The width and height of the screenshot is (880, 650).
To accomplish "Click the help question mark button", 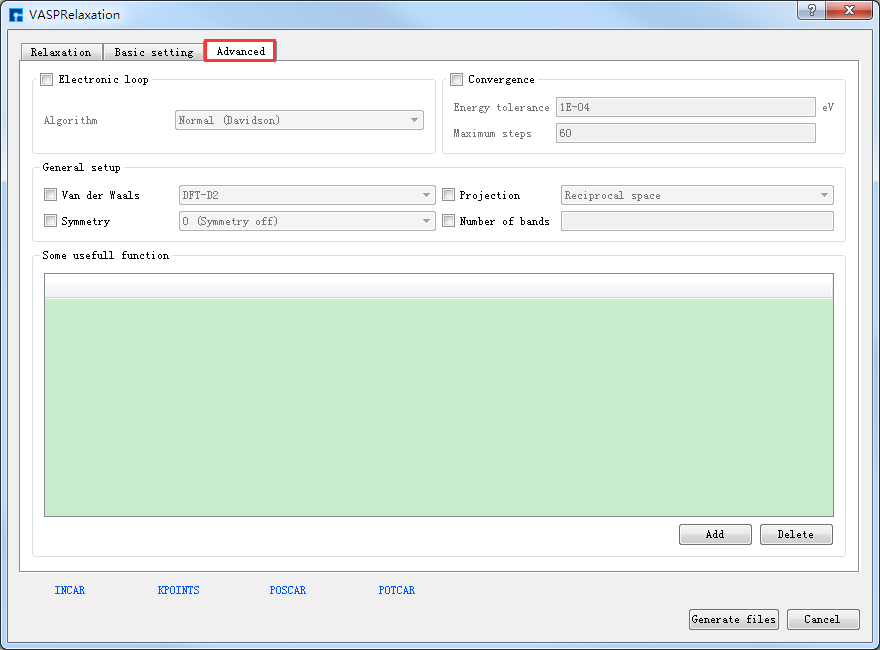I will coord(812,10).
